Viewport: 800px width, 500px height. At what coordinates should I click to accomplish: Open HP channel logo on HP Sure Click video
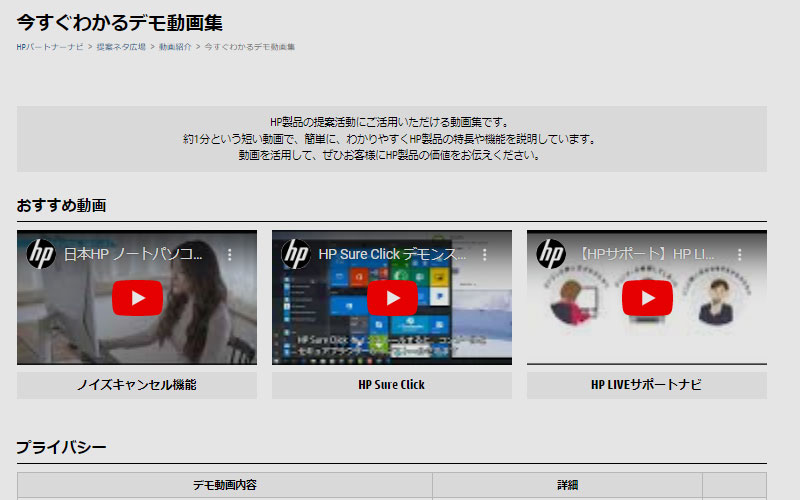pyautogui.click(x=296, y=254)
